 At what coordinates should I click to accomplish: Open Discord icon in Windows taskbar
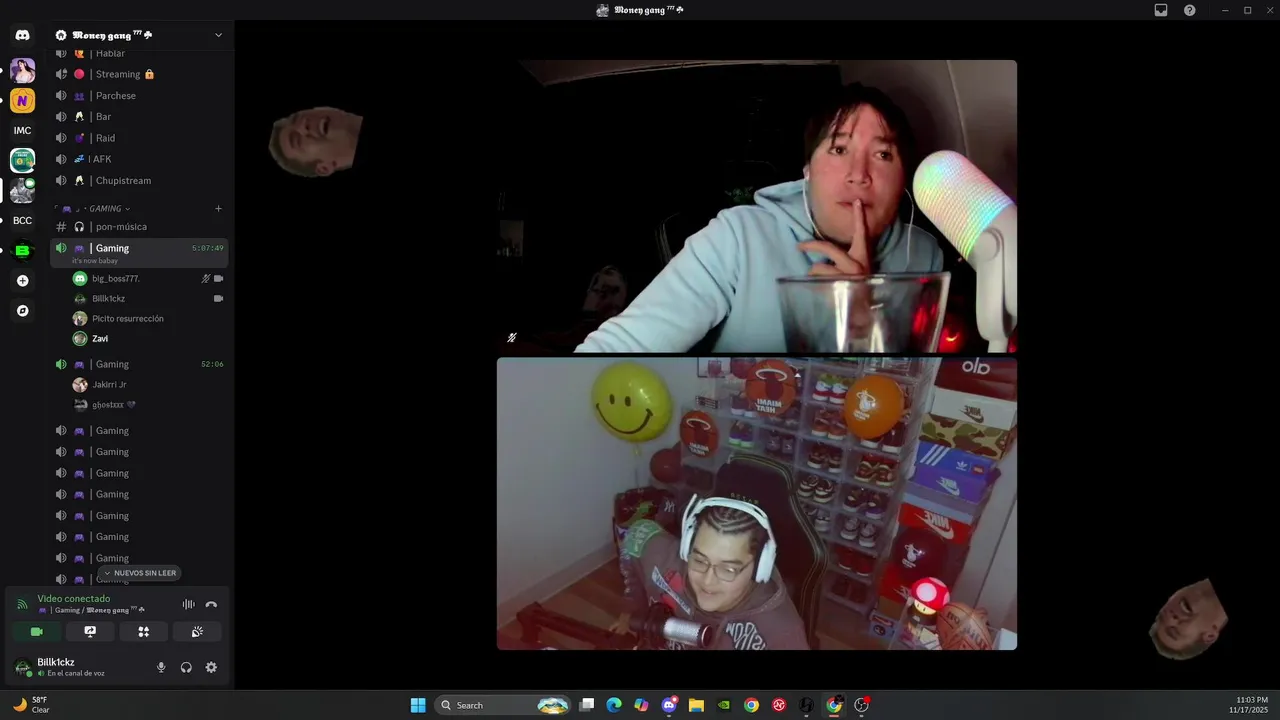pos(669,705)
